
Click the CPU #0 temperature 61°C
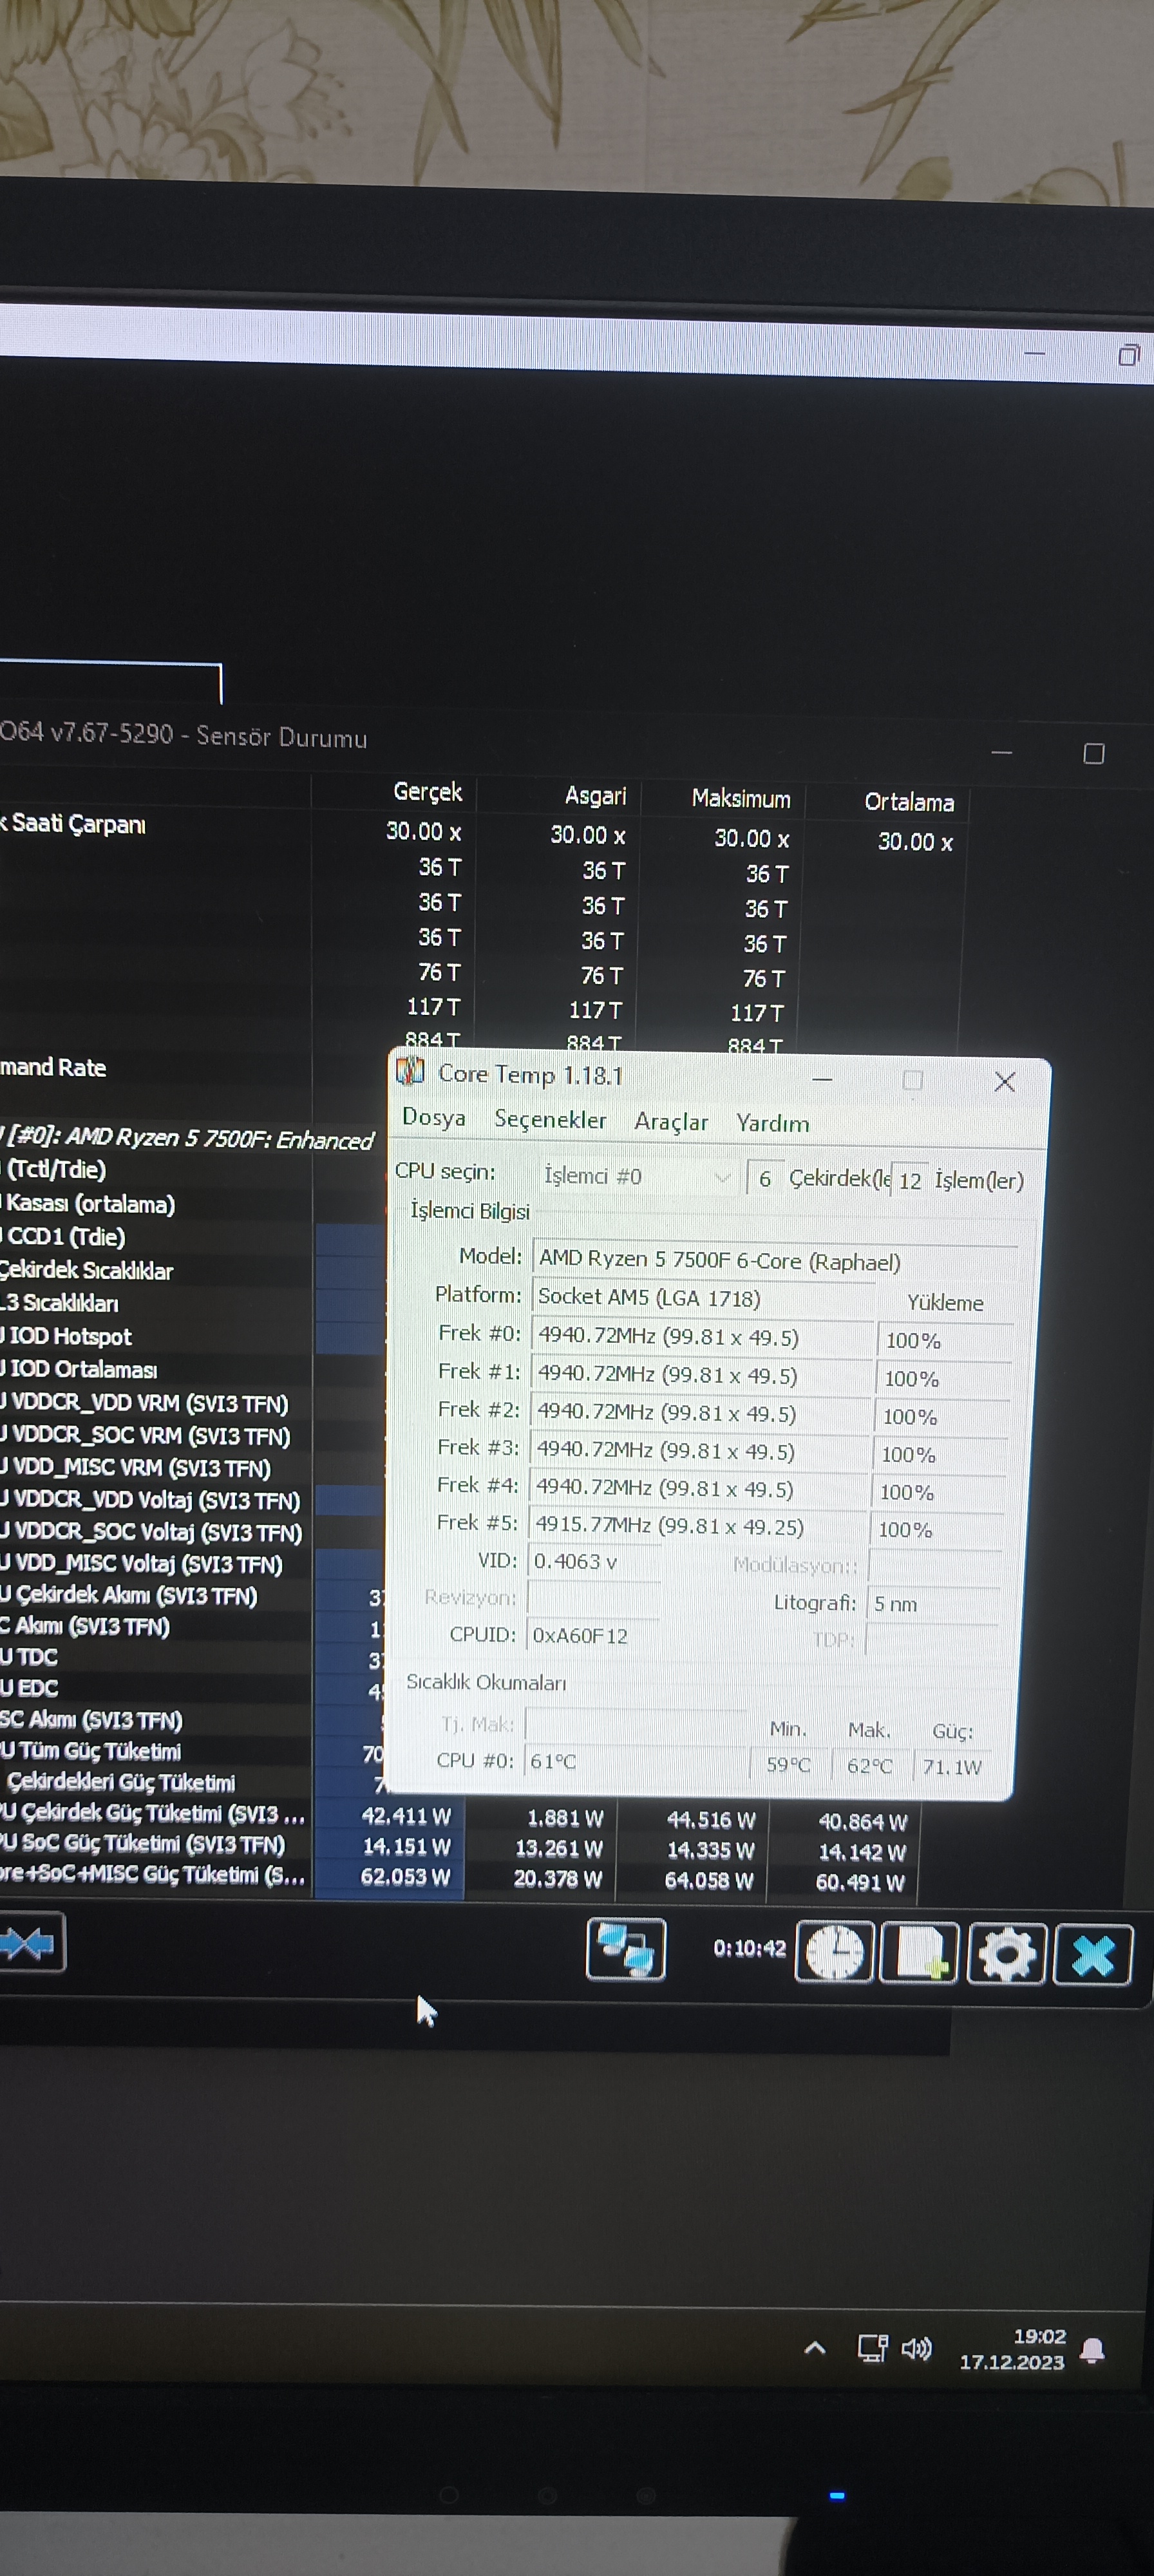point(636,1761)
